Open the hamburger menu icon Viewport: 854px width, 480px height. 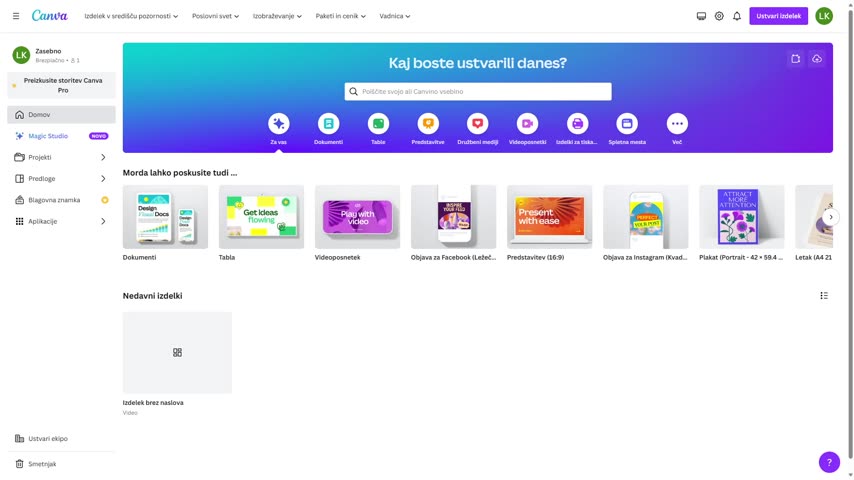pos(16,16)
